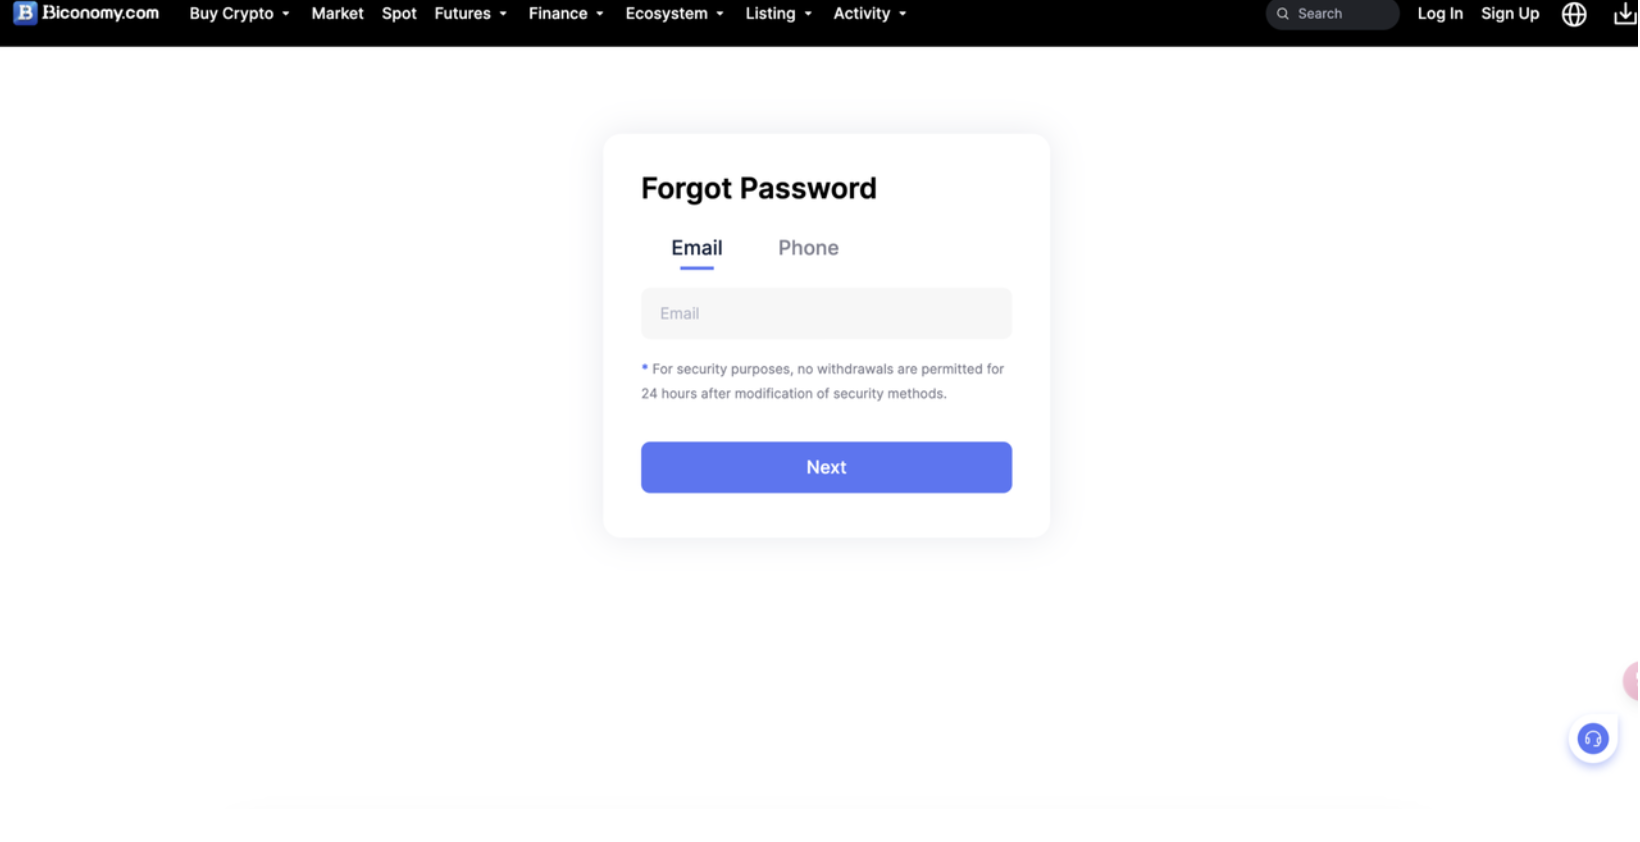
Task: Expand the Futures menu
Action: [470, 14]
